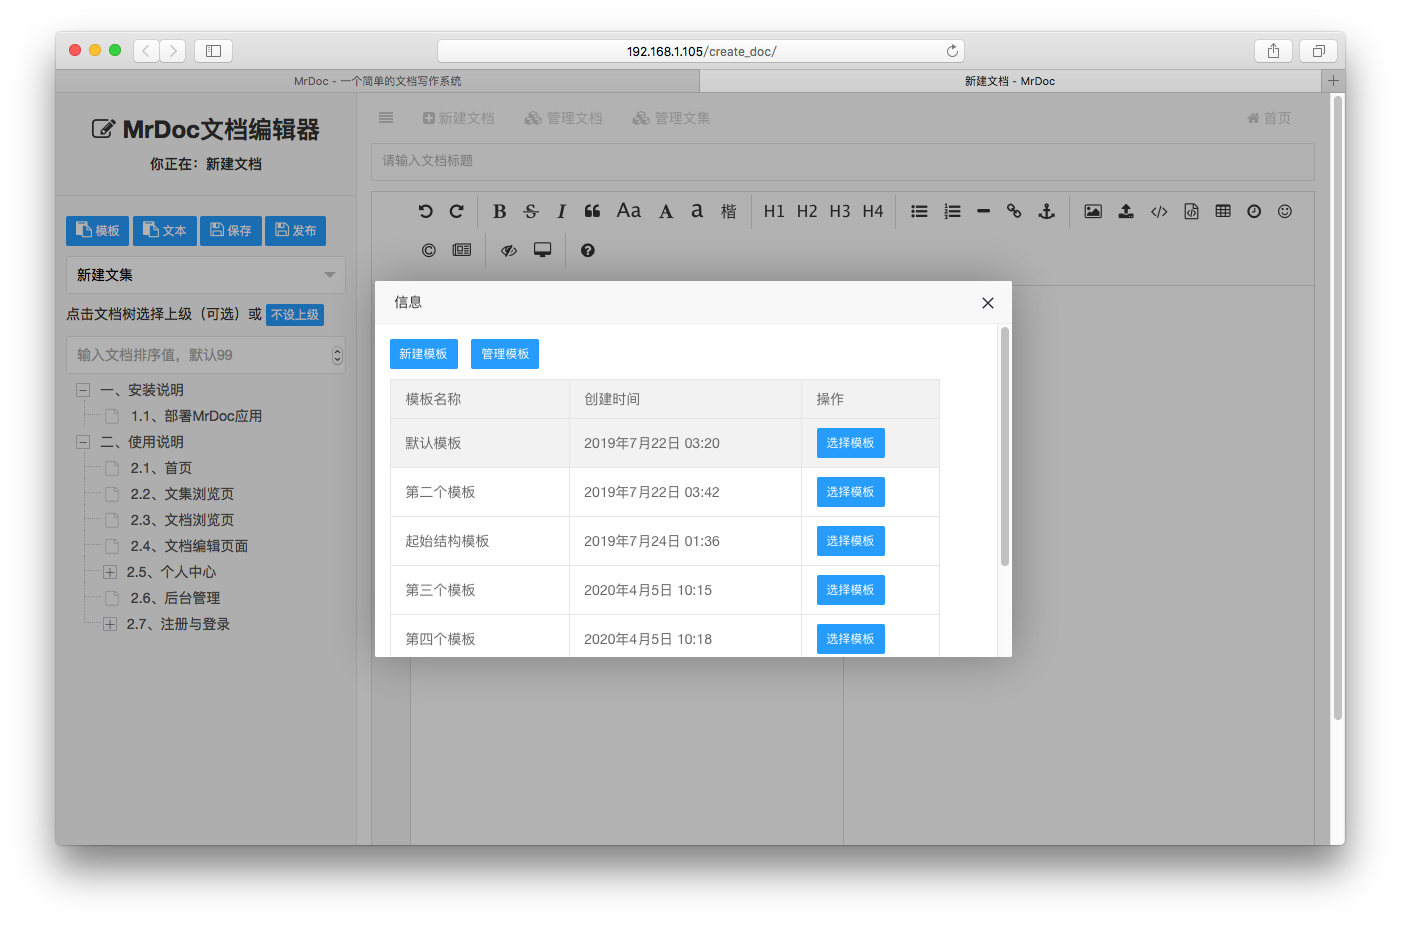Insert an image via the picture icon

(1093, 211)
